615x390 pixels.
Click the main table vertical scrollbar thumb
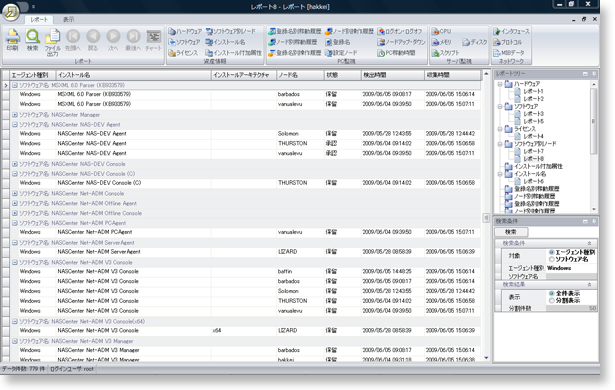pyautogui.click(x=486, y=218)
